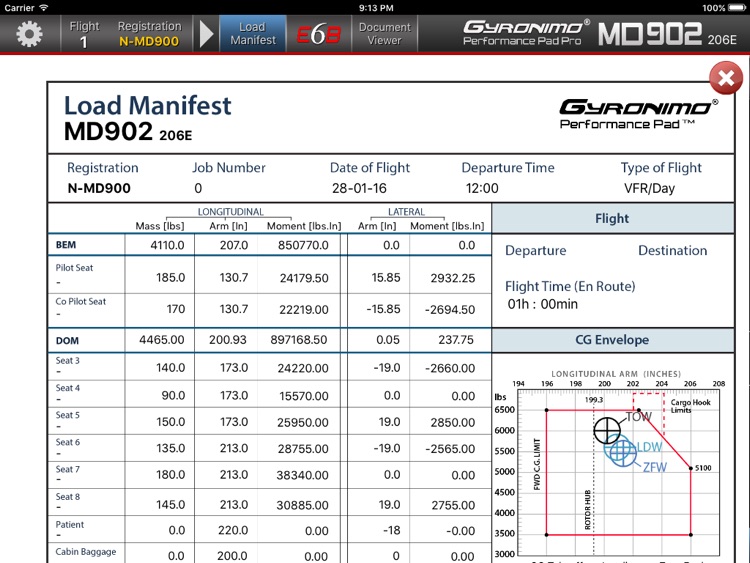This screenshot has width=750, height=563.
Task: Tap Seat 7 mass 180.0
Action: pos(171,475)
